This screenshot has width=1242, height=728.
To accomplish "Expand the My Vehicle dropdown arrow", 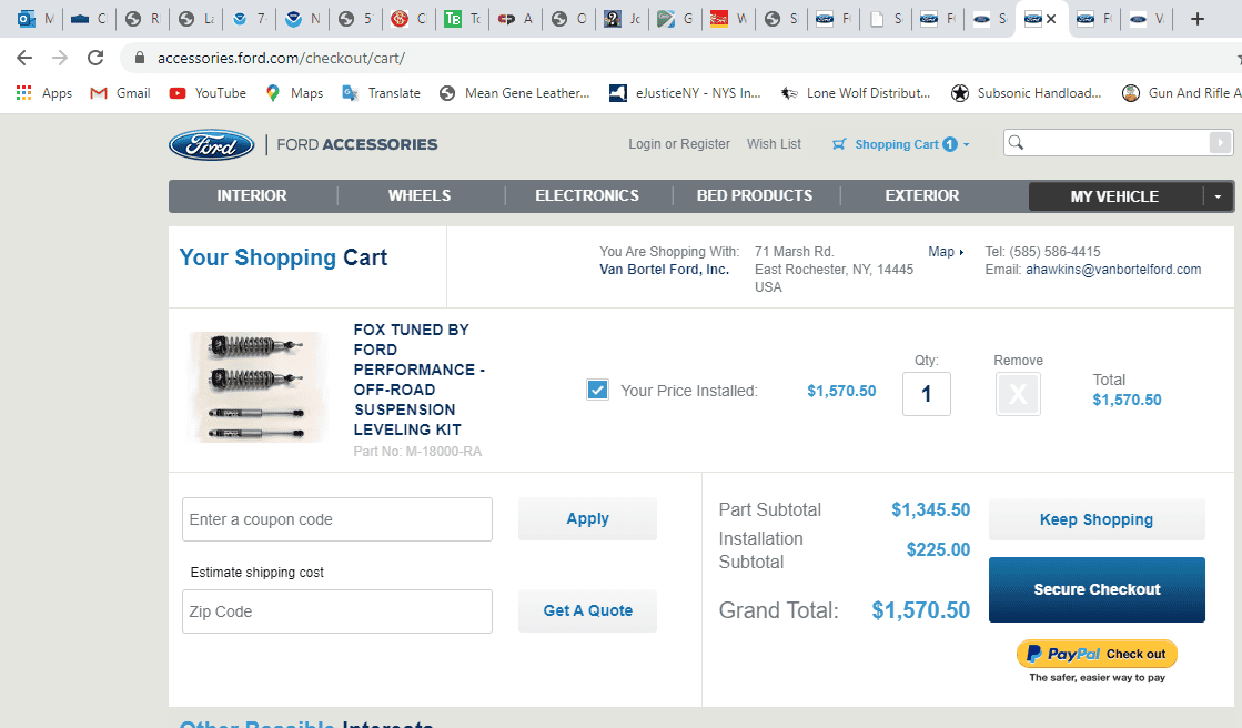I will coord(1218,197).
